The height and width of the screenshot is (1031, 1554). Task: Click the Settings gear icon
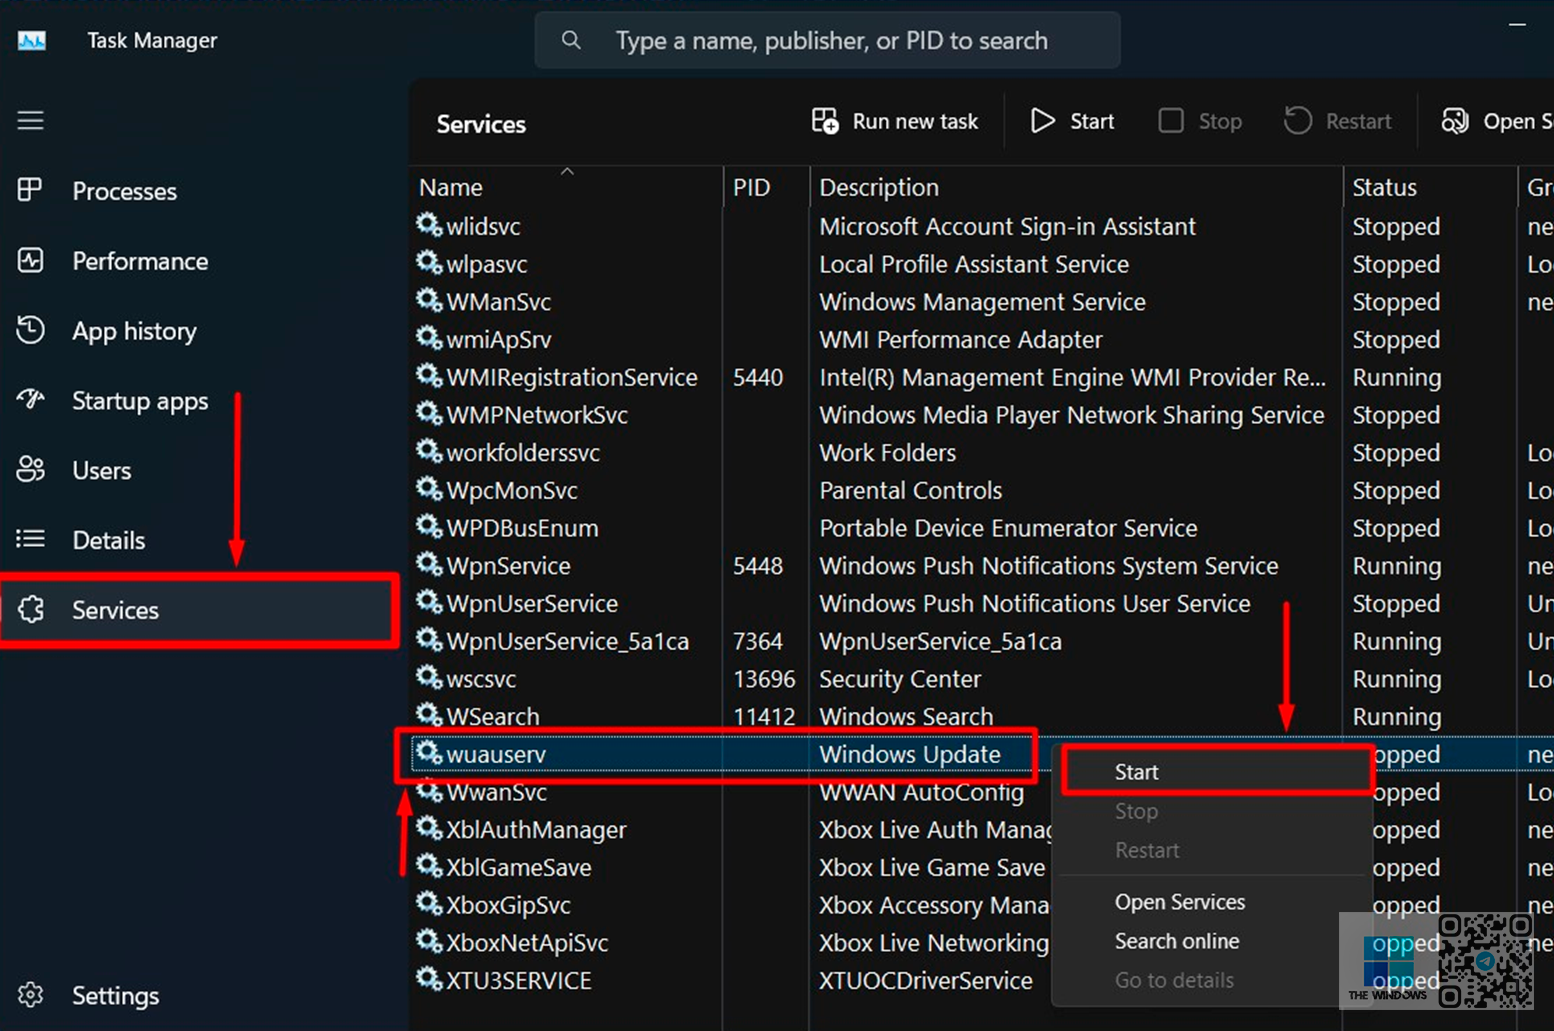pyautogui.click(x=30, y=995)
